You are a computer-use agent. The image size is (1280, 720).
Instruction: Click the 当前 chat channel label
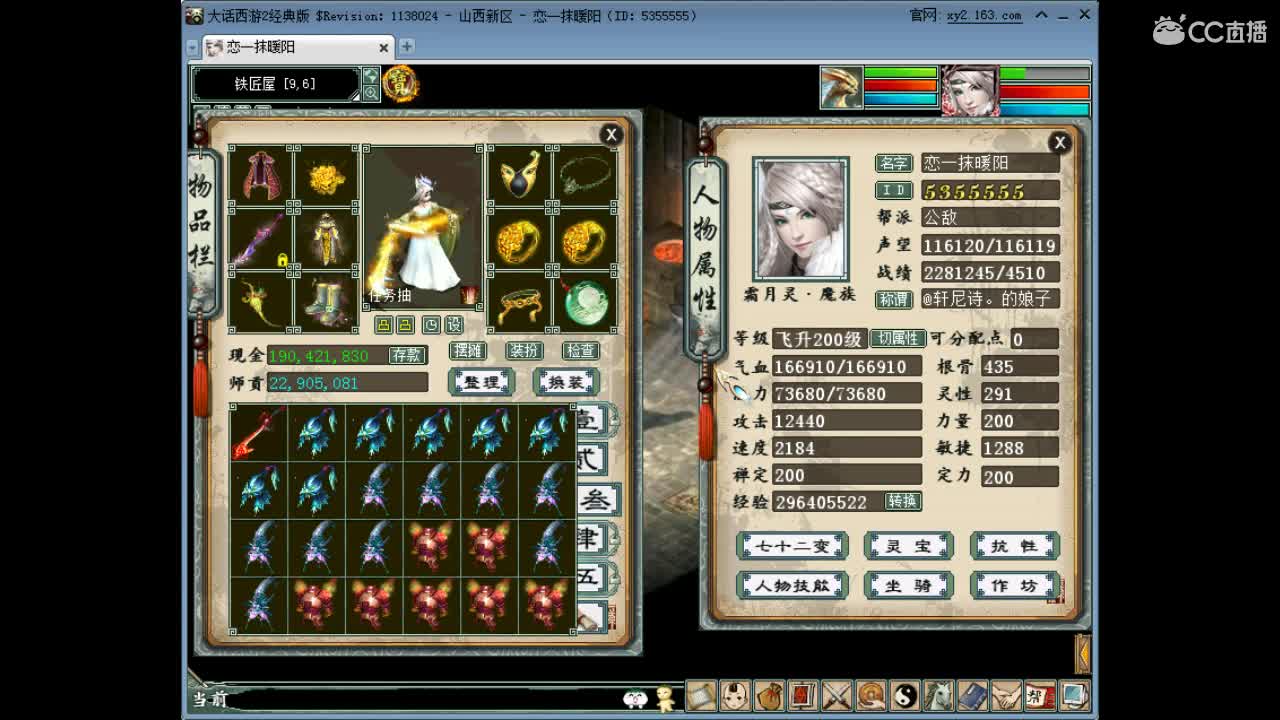click(x=210, y=699)
